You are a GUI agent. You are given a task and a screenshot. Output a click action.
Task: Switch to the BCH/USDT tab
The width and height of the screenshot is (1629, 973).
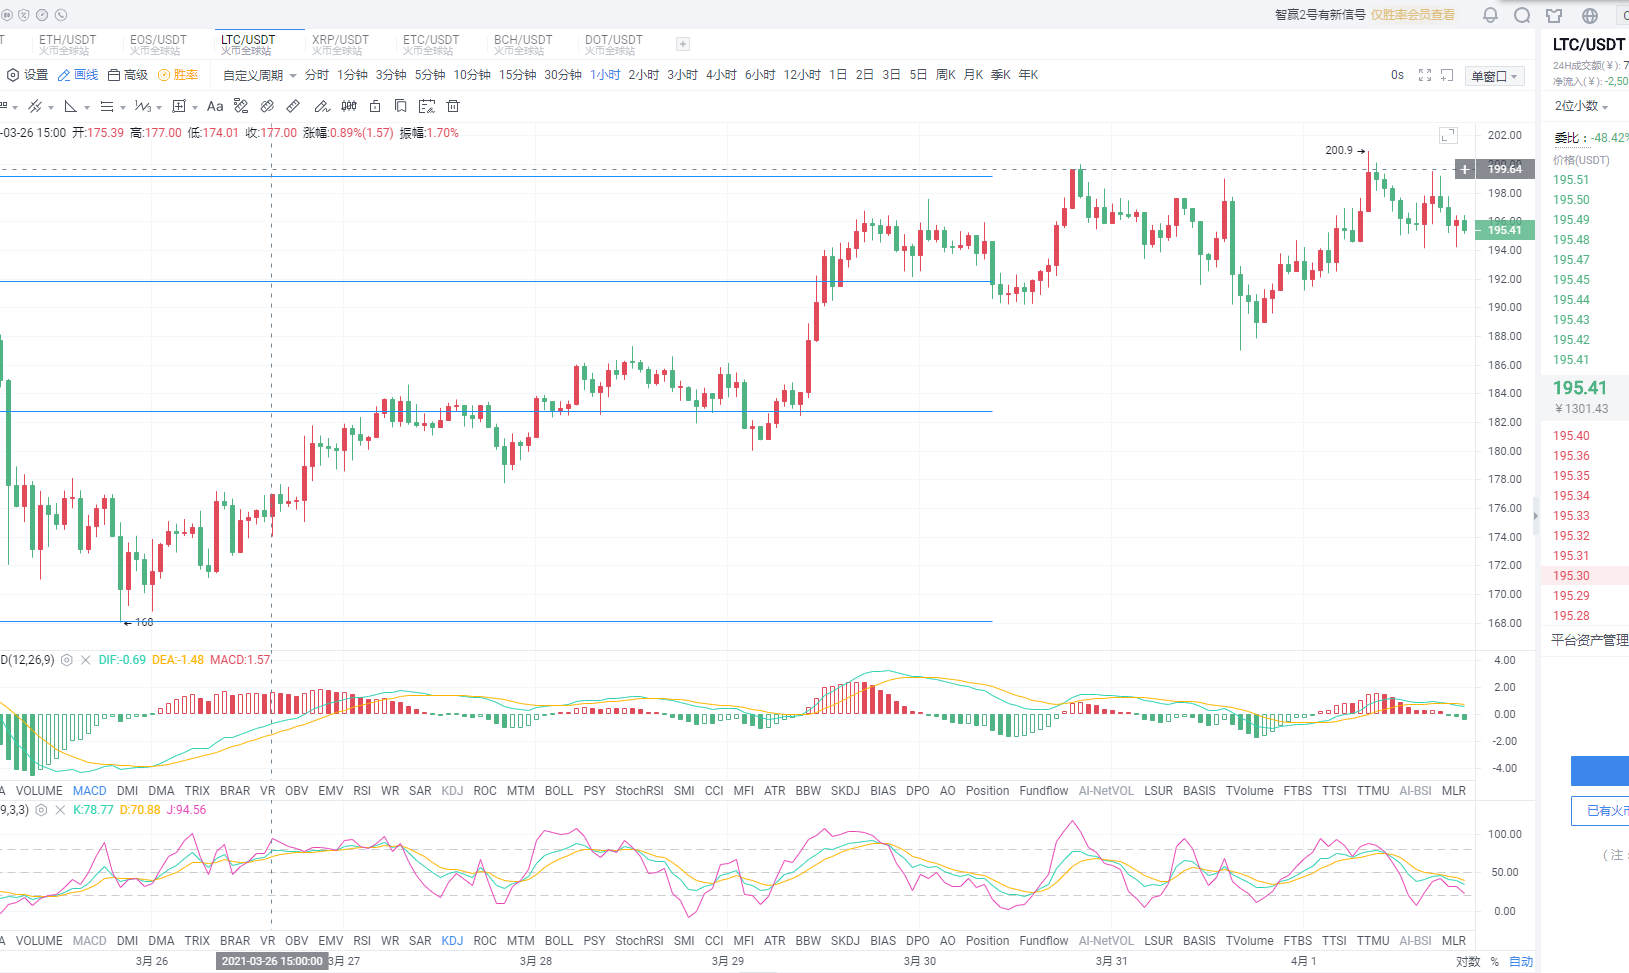click(523, 44)
